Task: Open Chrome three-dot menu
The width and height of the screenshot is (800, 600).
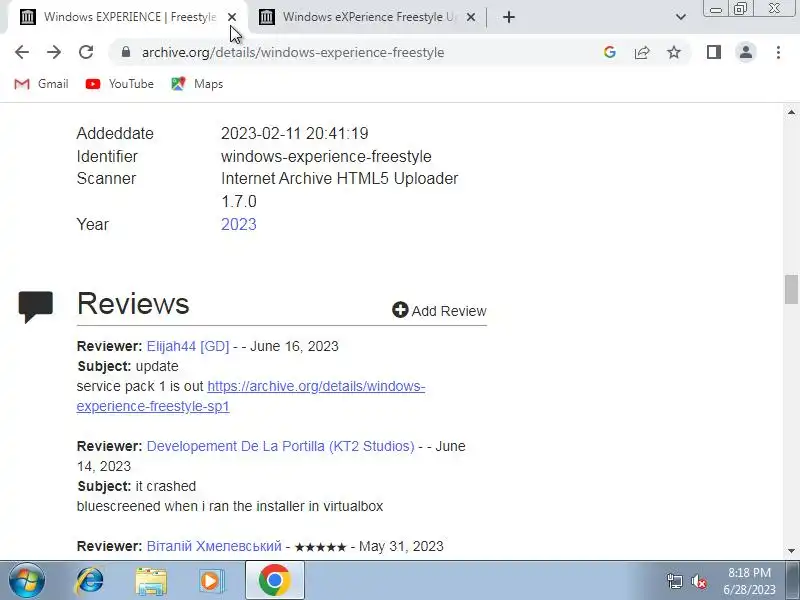Action: 778,52
